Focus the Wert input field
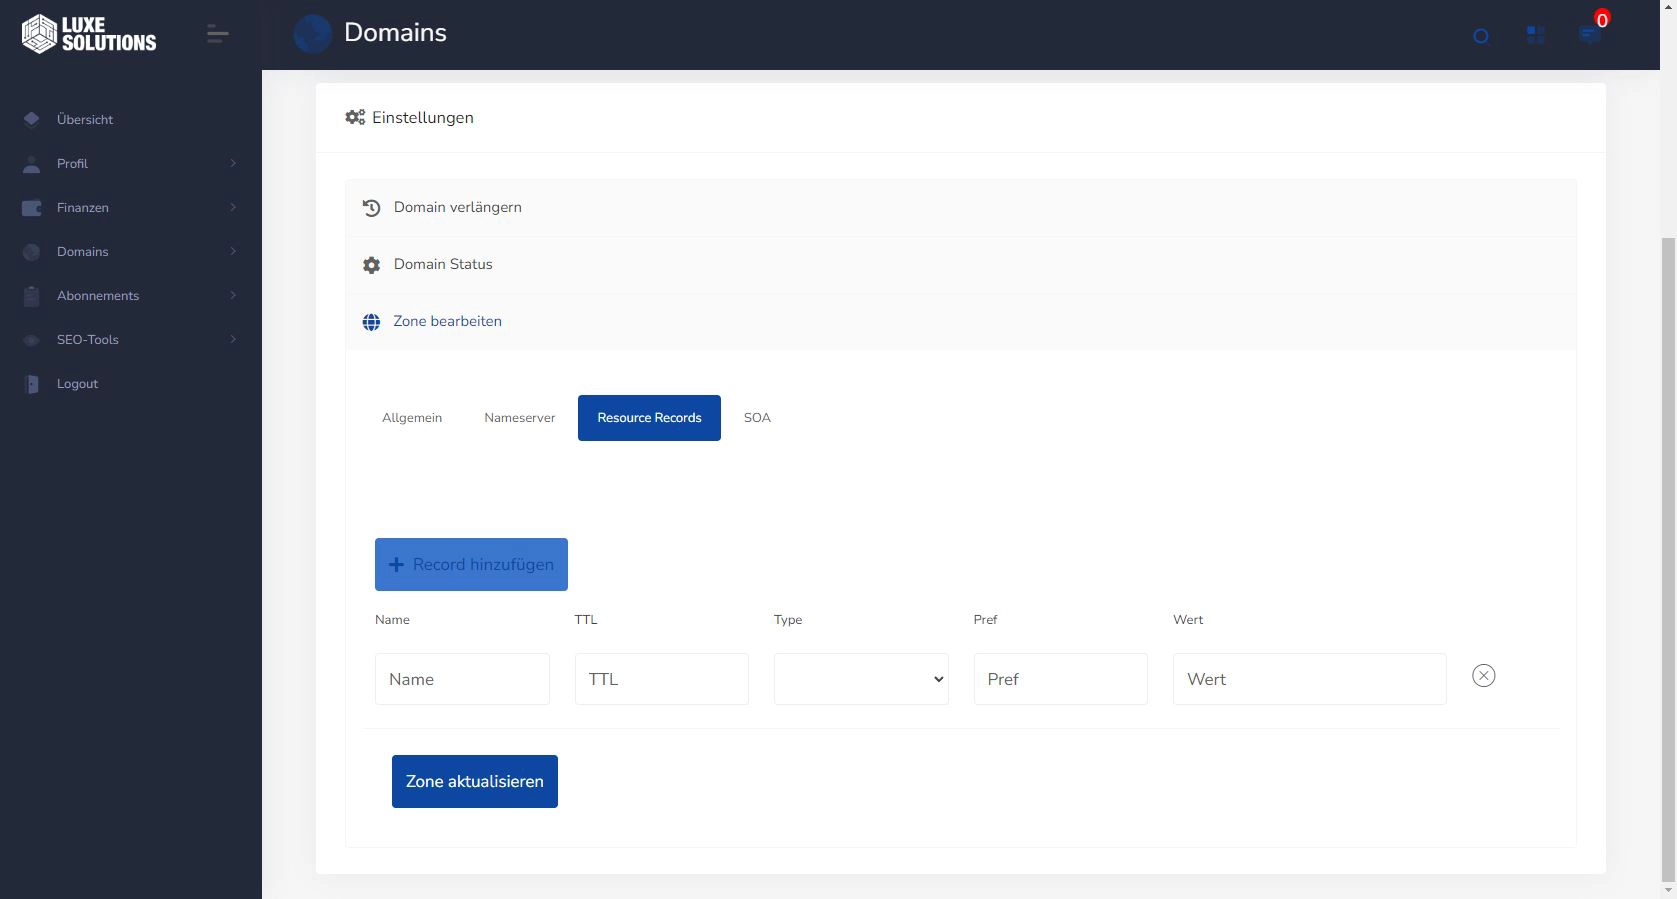Screen dimensions: 1677x899 click(1310, 679)
